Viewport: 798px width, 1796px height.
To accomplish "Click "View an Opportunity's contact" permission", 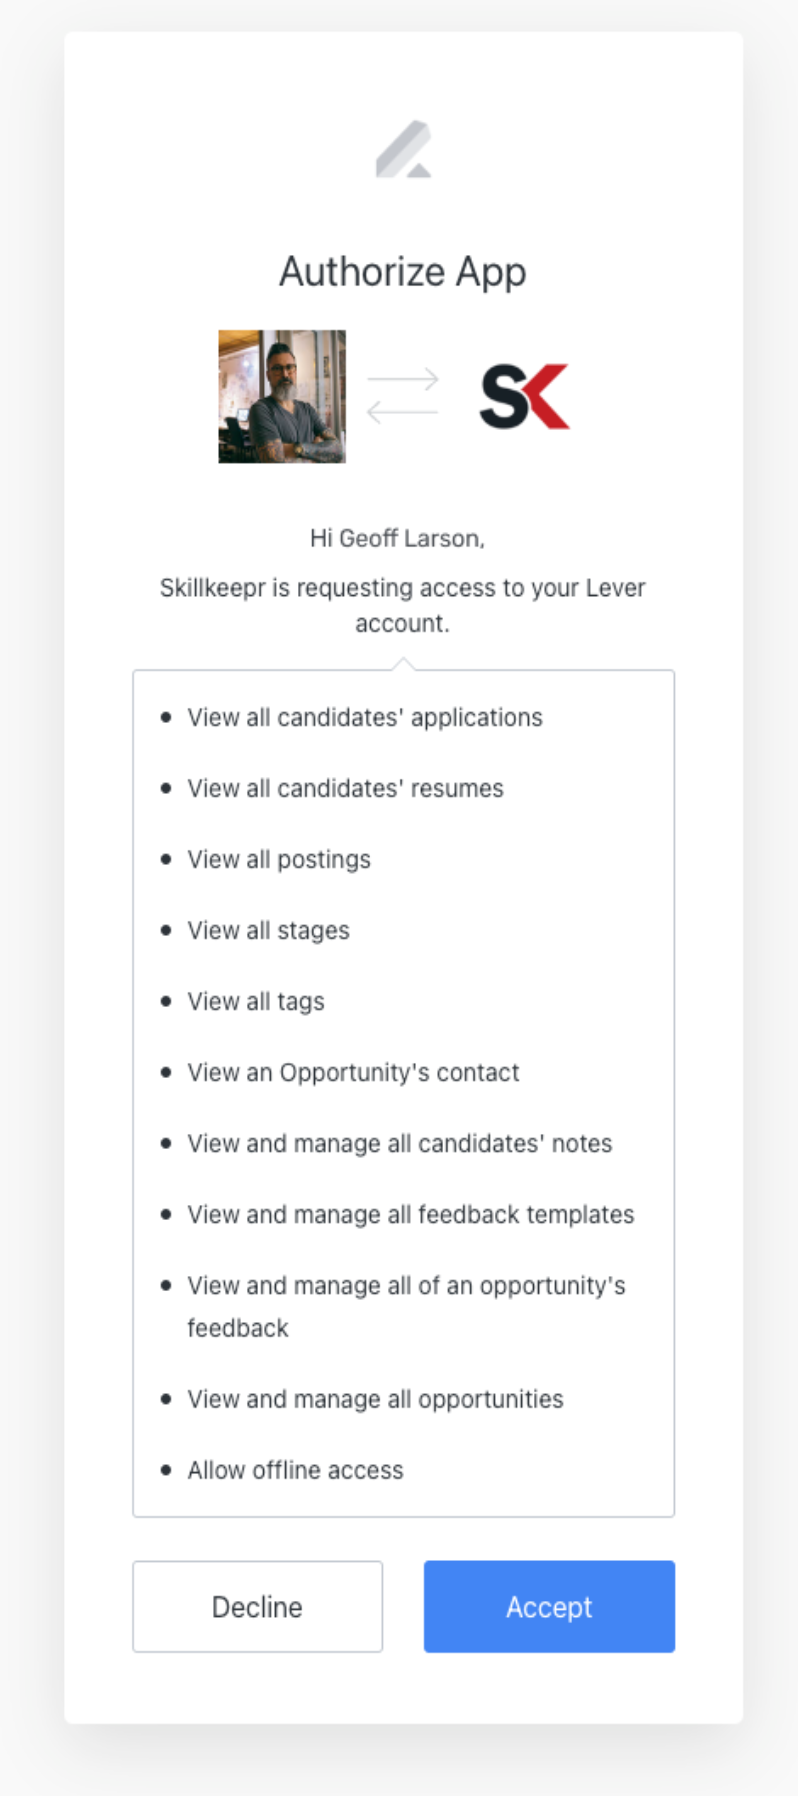I will click(x=353, y=1073).
